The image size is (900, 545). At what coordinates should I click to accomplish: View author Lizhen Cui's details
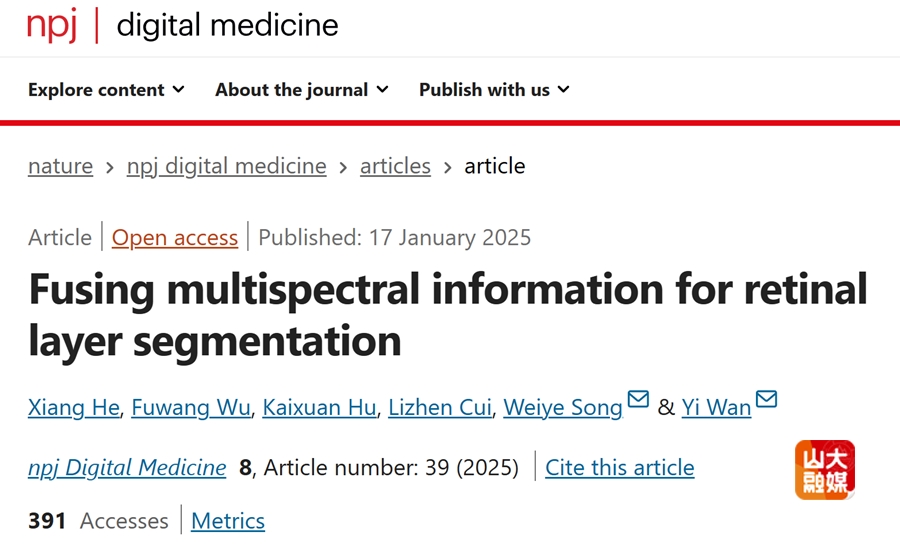440,407
